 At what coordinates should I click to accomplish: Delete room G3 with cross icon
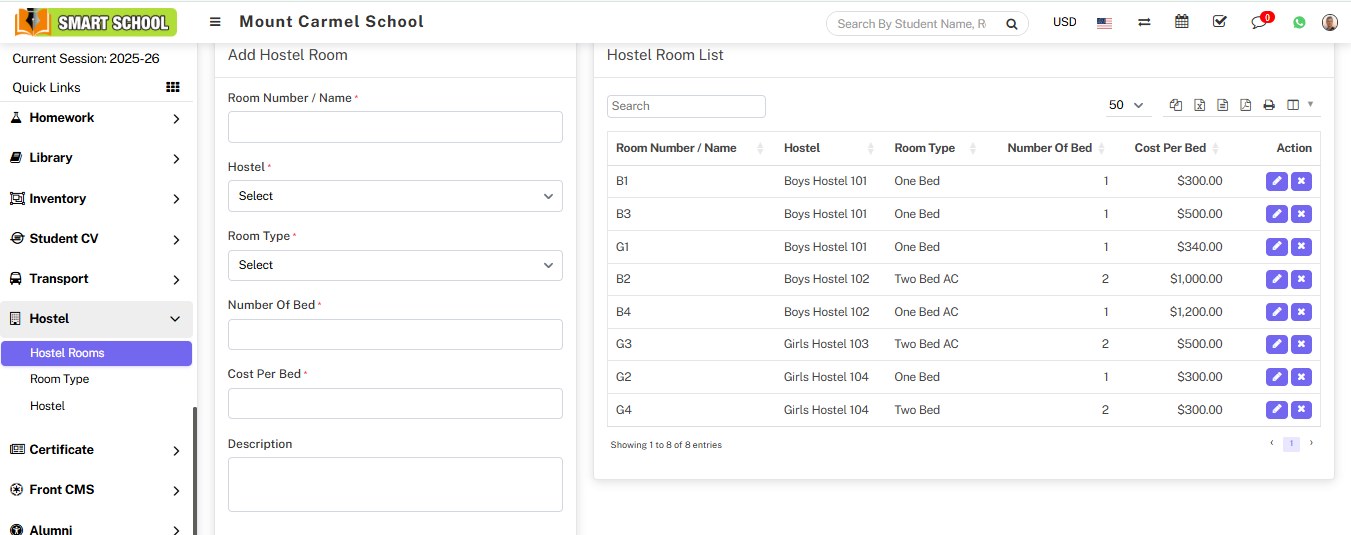tap(1301, 344)
